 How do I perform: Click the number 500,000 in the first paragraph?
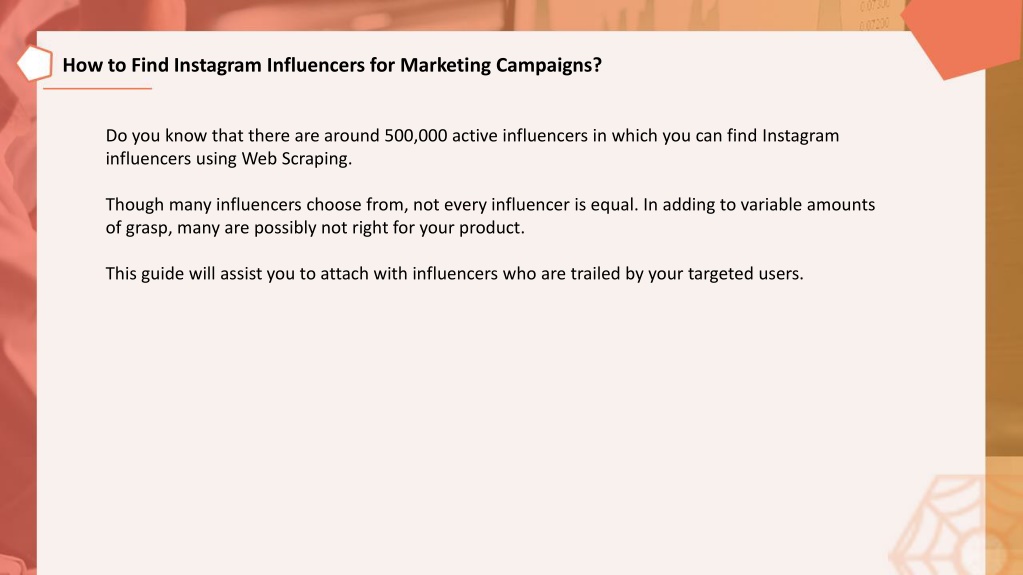(x=416, y=136)
